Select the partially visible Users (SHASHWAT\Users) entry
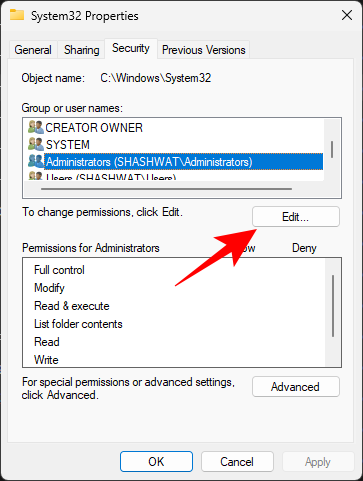 point(111,177)
